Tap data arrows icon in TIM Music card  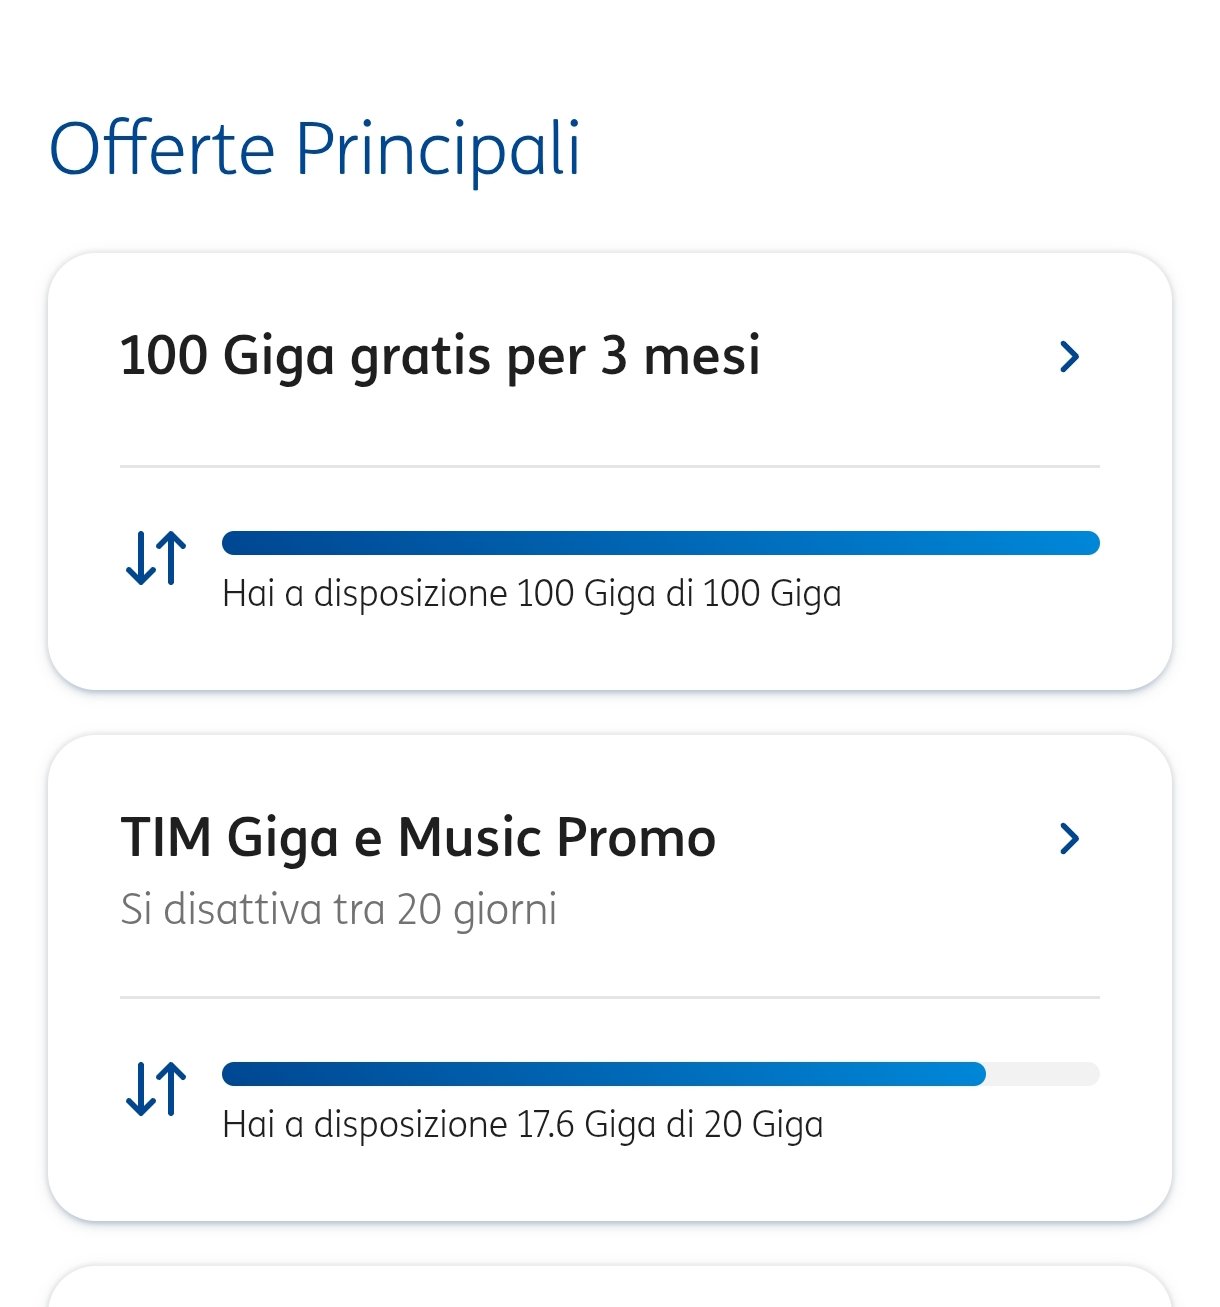click(x=156, y=1088)
